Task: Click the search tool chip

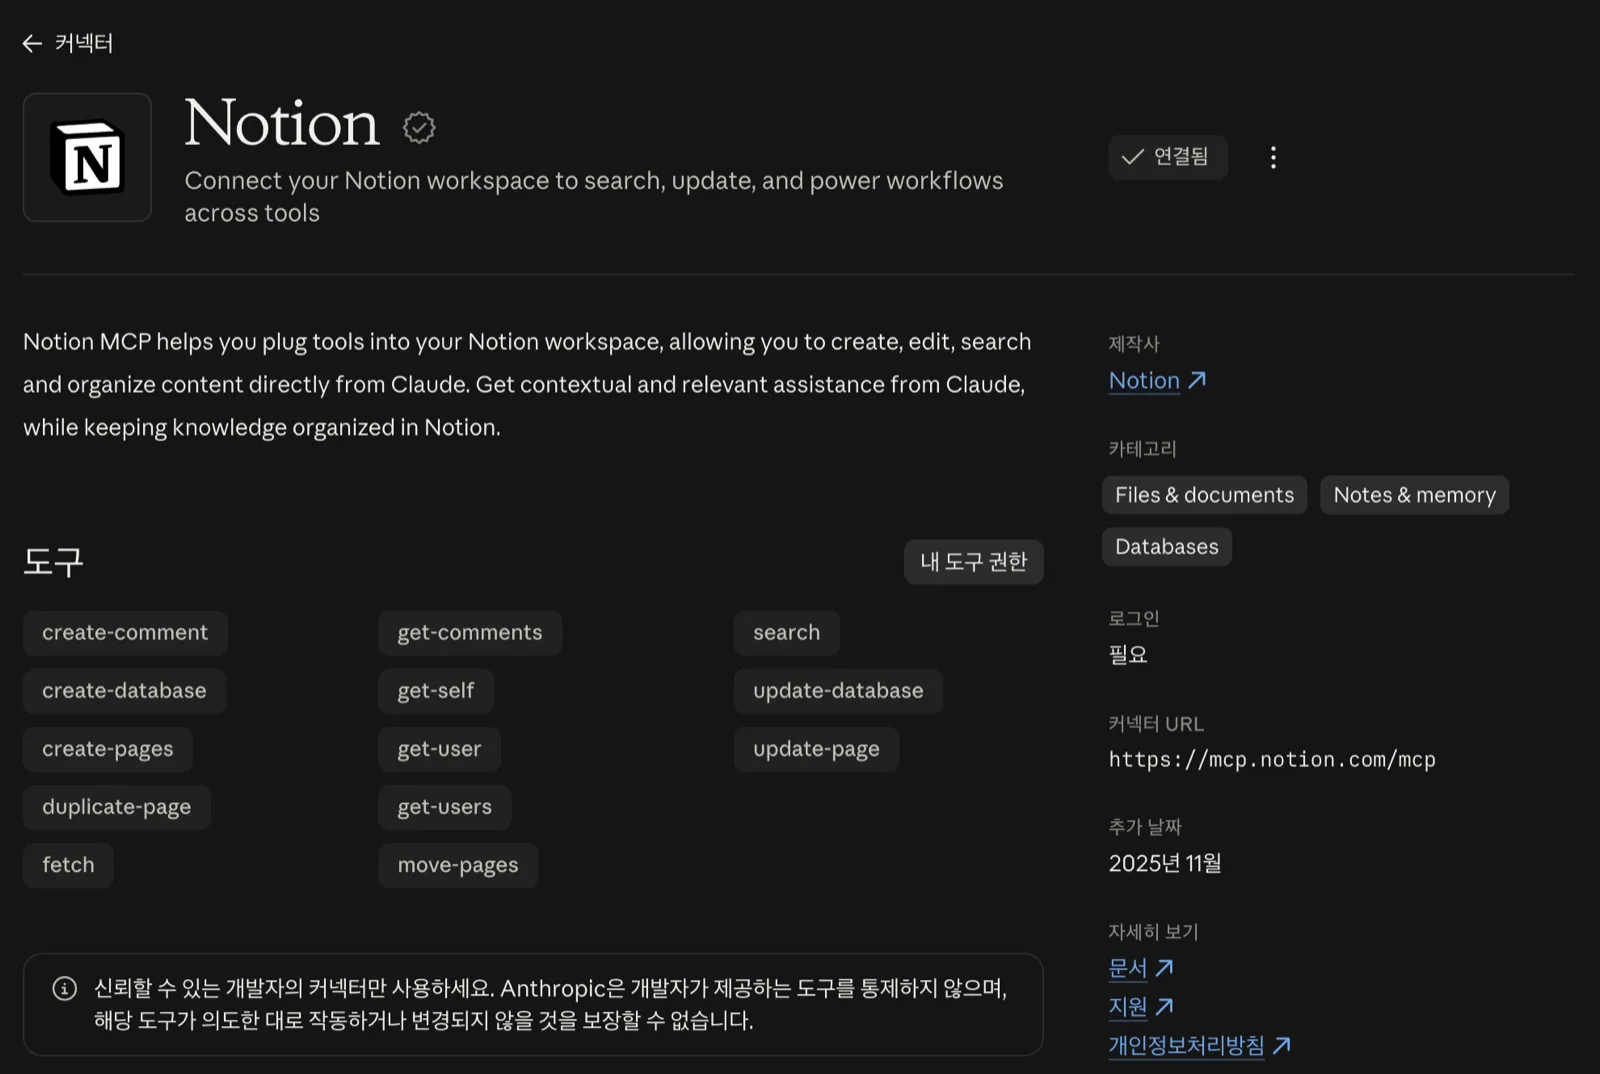Action: tap(787, 633)
